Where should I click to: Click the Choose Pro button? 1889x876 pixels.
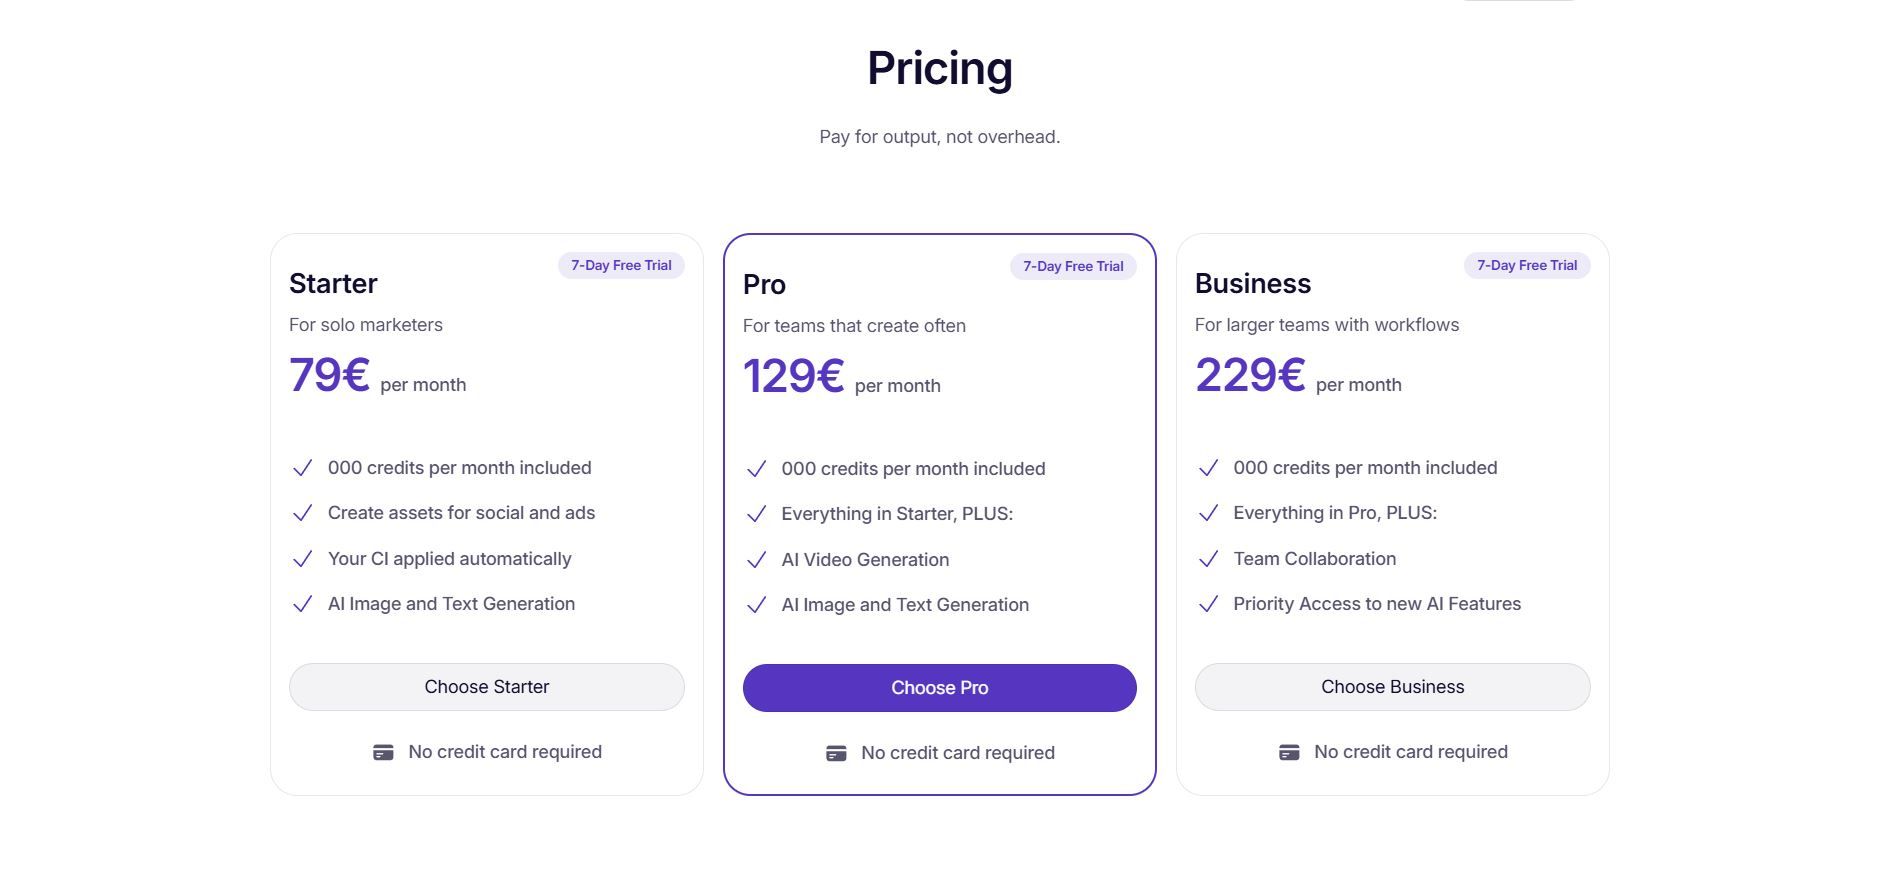pos(939,688)
